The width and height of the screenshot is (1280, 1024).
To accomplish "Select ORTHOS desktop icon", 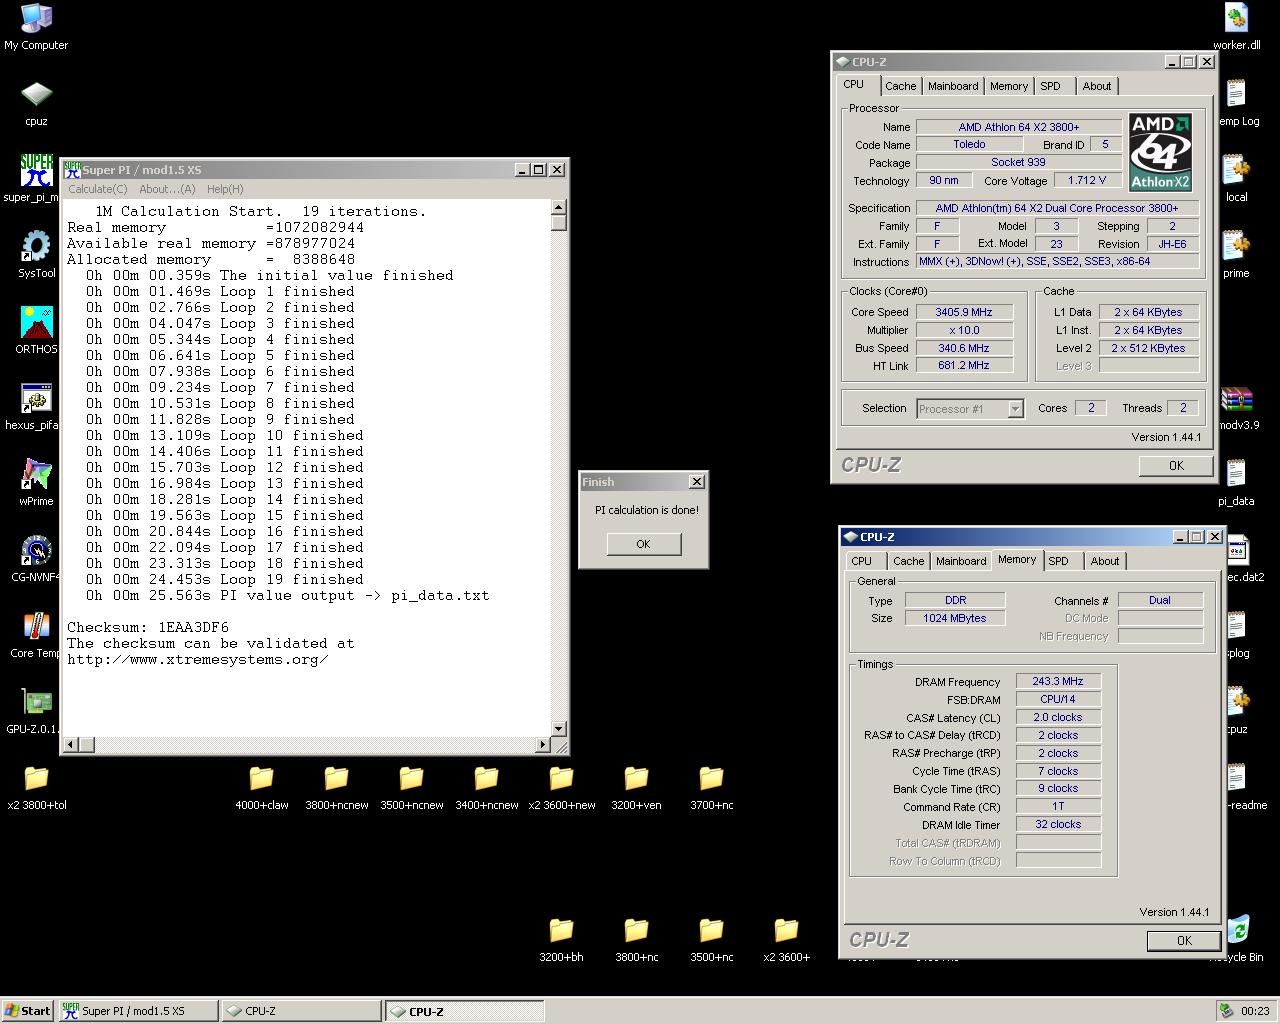I will (x=36, y=330).
